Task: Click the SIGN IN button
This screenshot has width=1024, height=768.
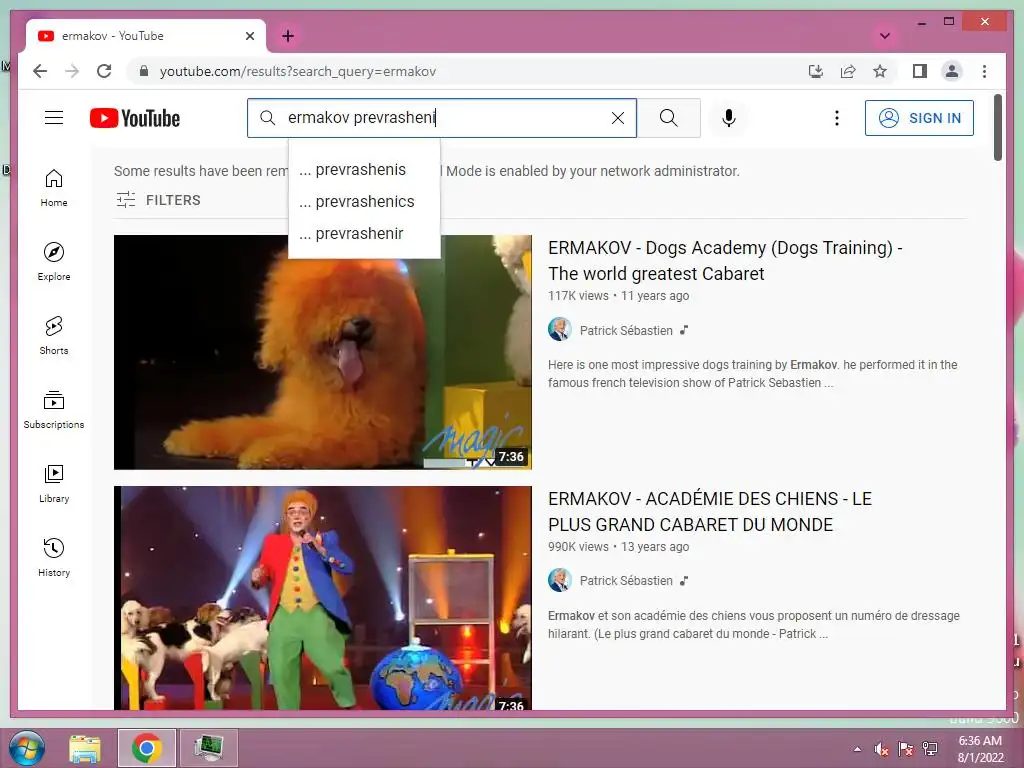Action: [919, 118]
